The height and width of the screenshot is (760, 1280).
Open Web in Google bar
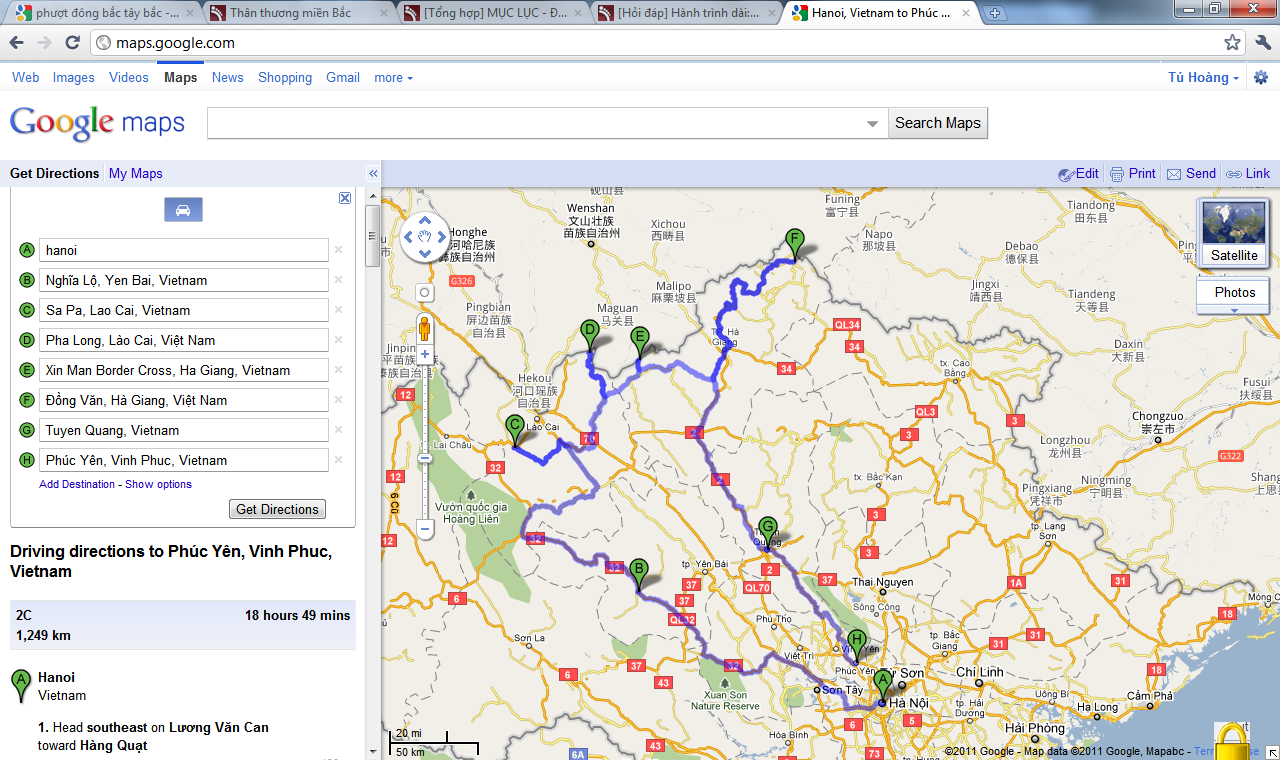click(26, 77)
